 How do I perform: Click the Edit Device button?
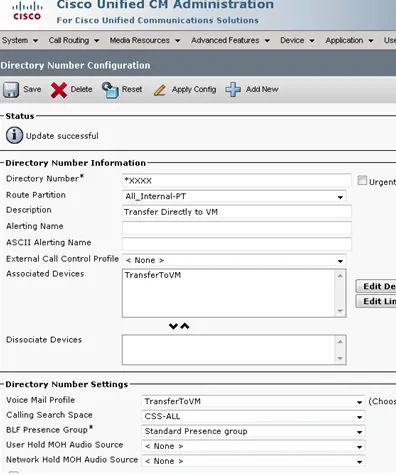pos(376,286)
